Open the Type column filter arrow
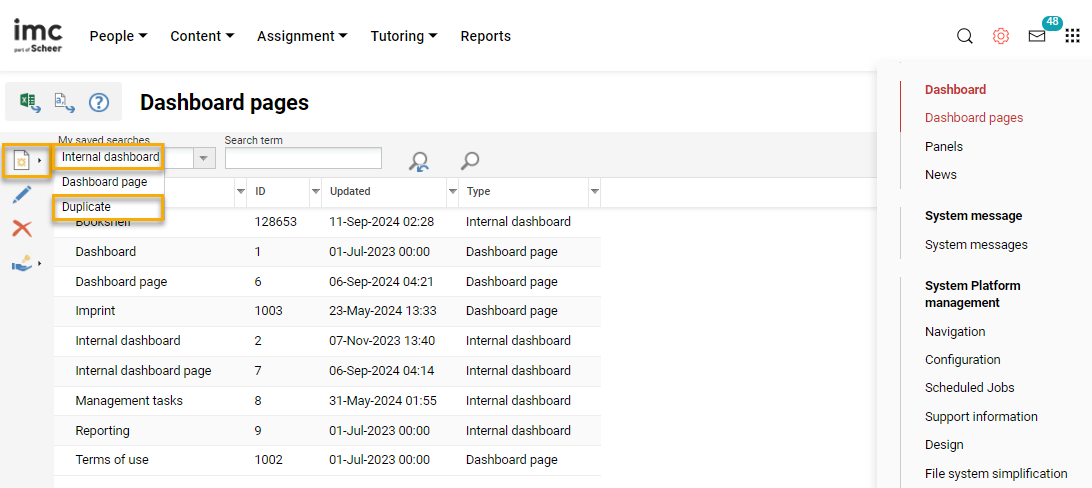1092x488 pixels. coord(594,191)
